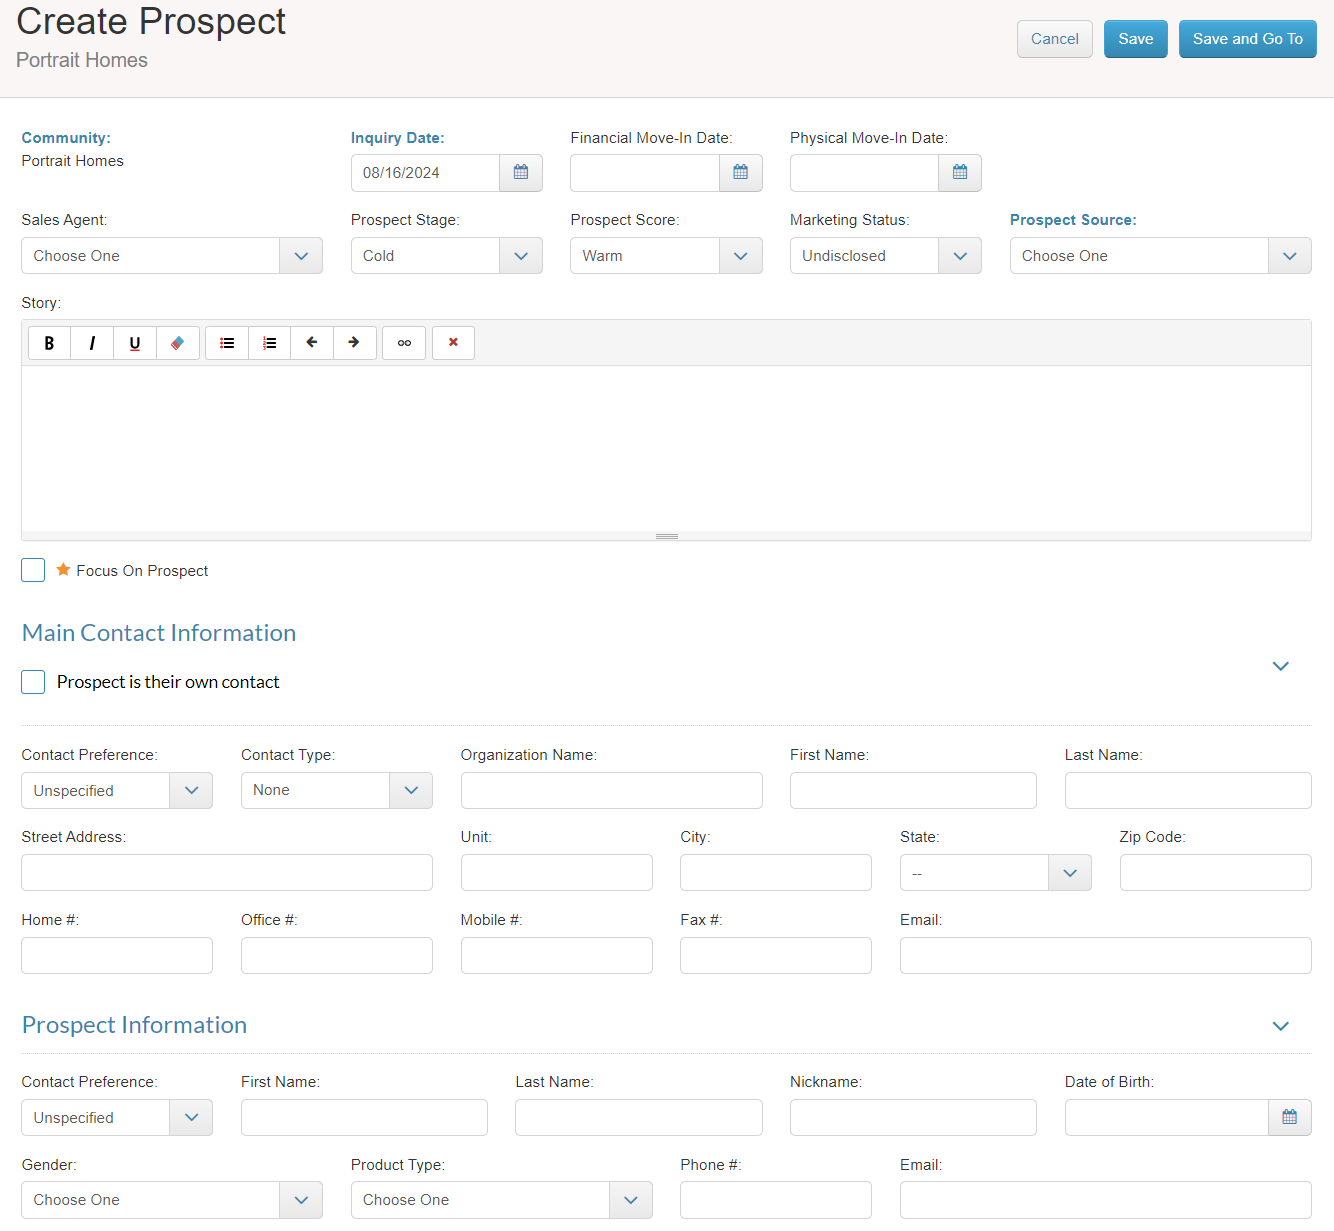The height and width of the screenshot is (1231, 1334).
Task: Toggle bold formatting in Story editor
Action: [x=49, y=343]
